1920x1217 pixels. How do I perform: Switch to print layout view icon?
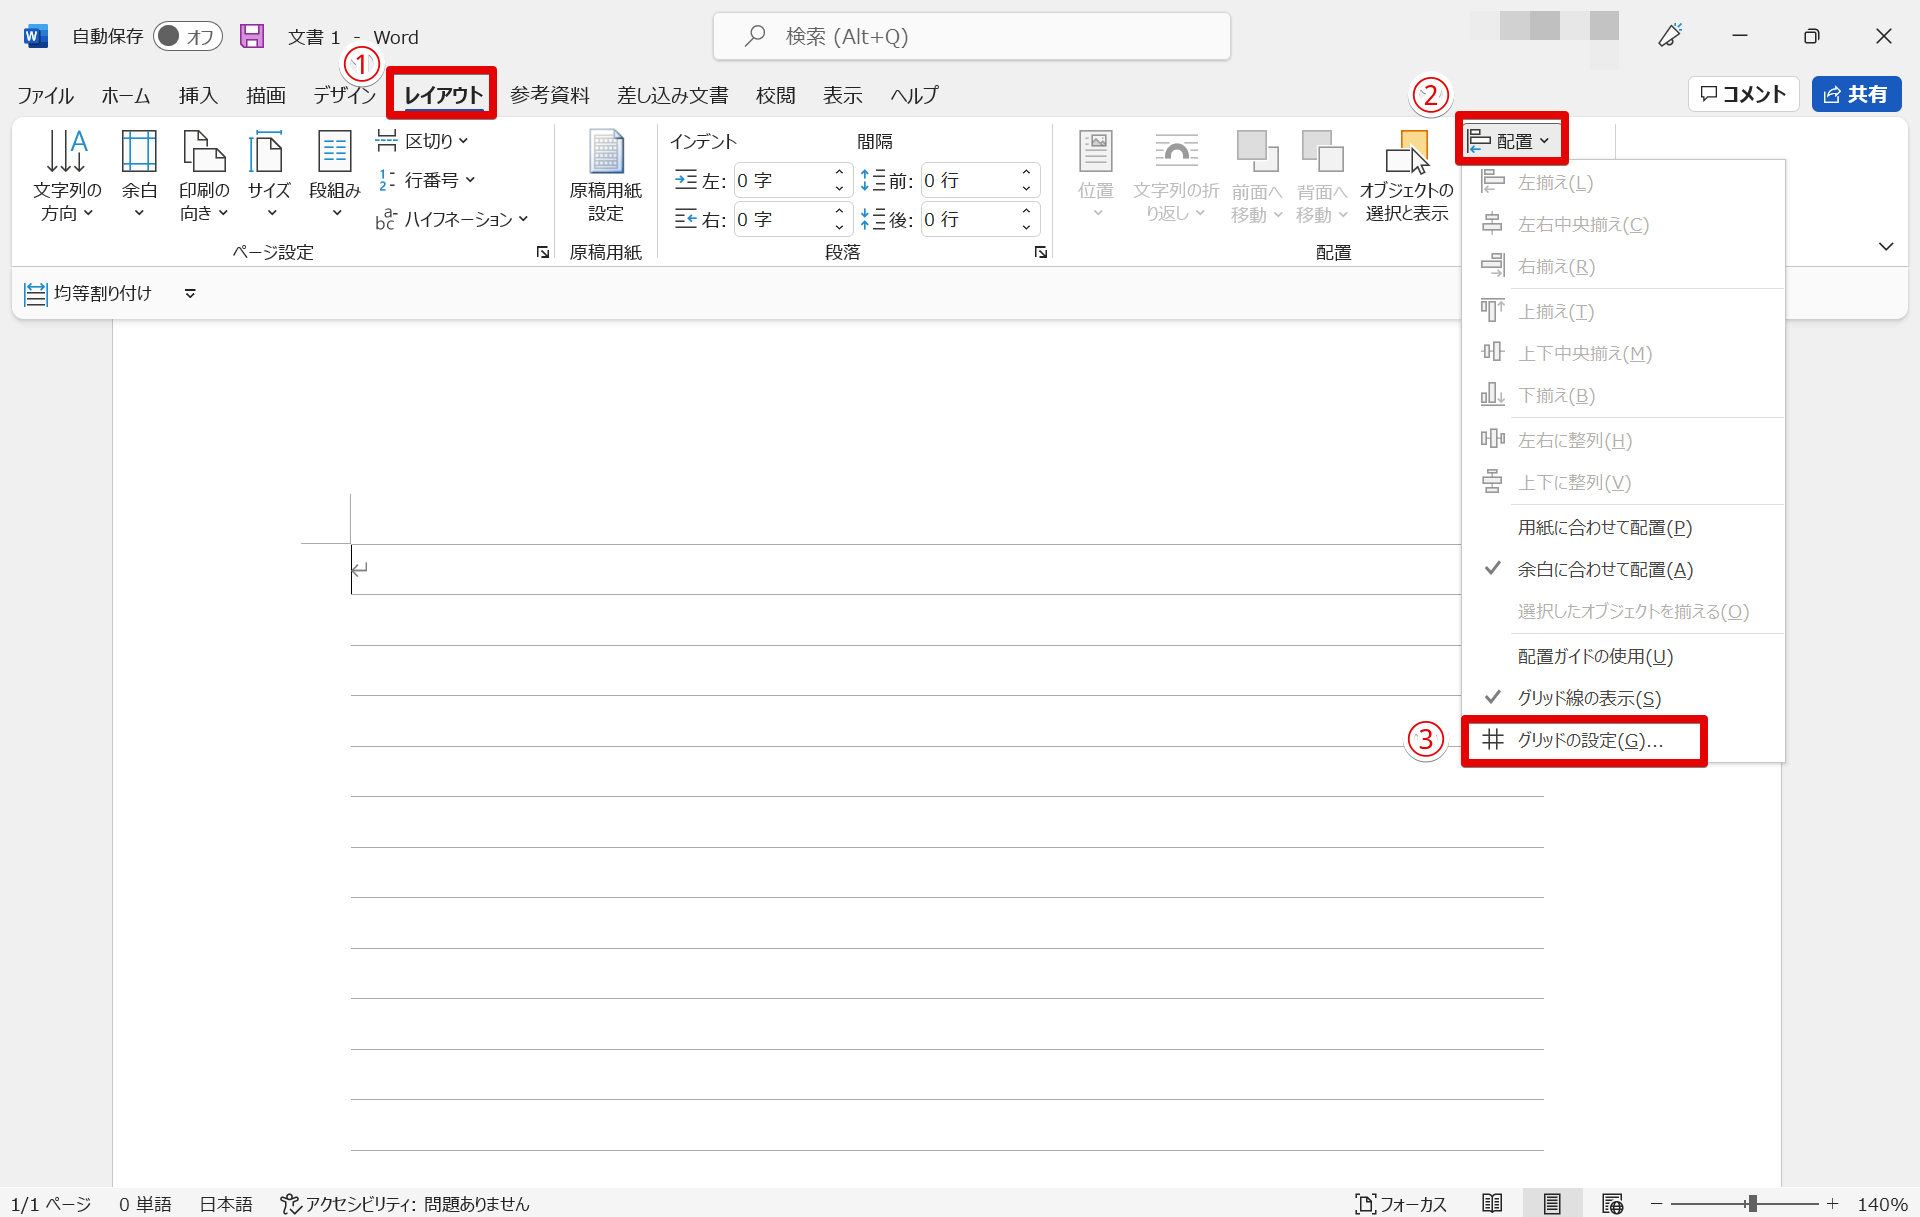(x=1552, y=1203)
